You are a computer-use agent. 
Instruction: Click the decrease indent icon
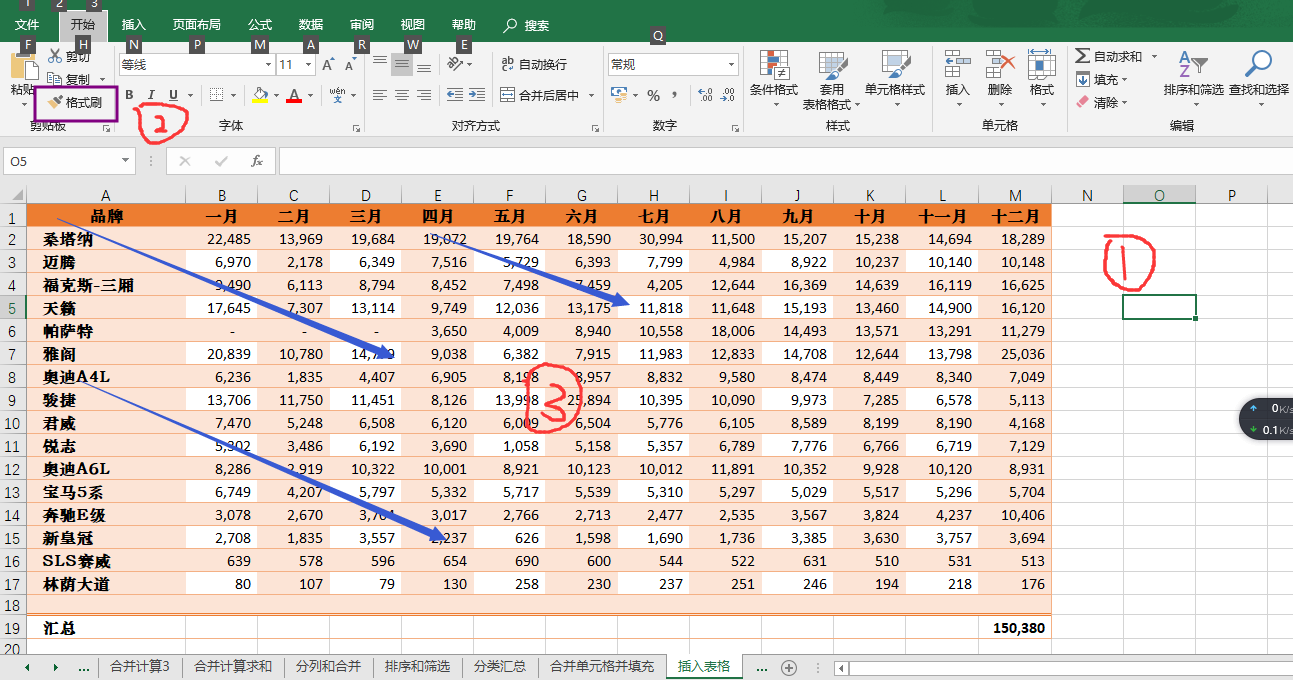tap(454, 95)
